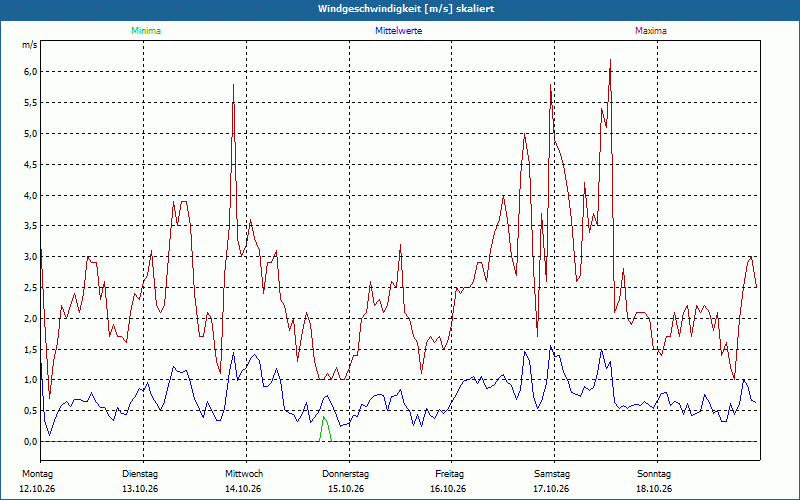Select the Dienstag day label
This screenshot has width=800, height=500.
click(140, 474)
